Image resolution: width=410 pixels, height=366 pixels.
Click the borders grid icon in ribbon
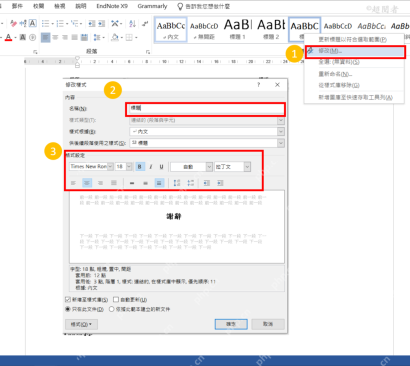pos(129,37)
